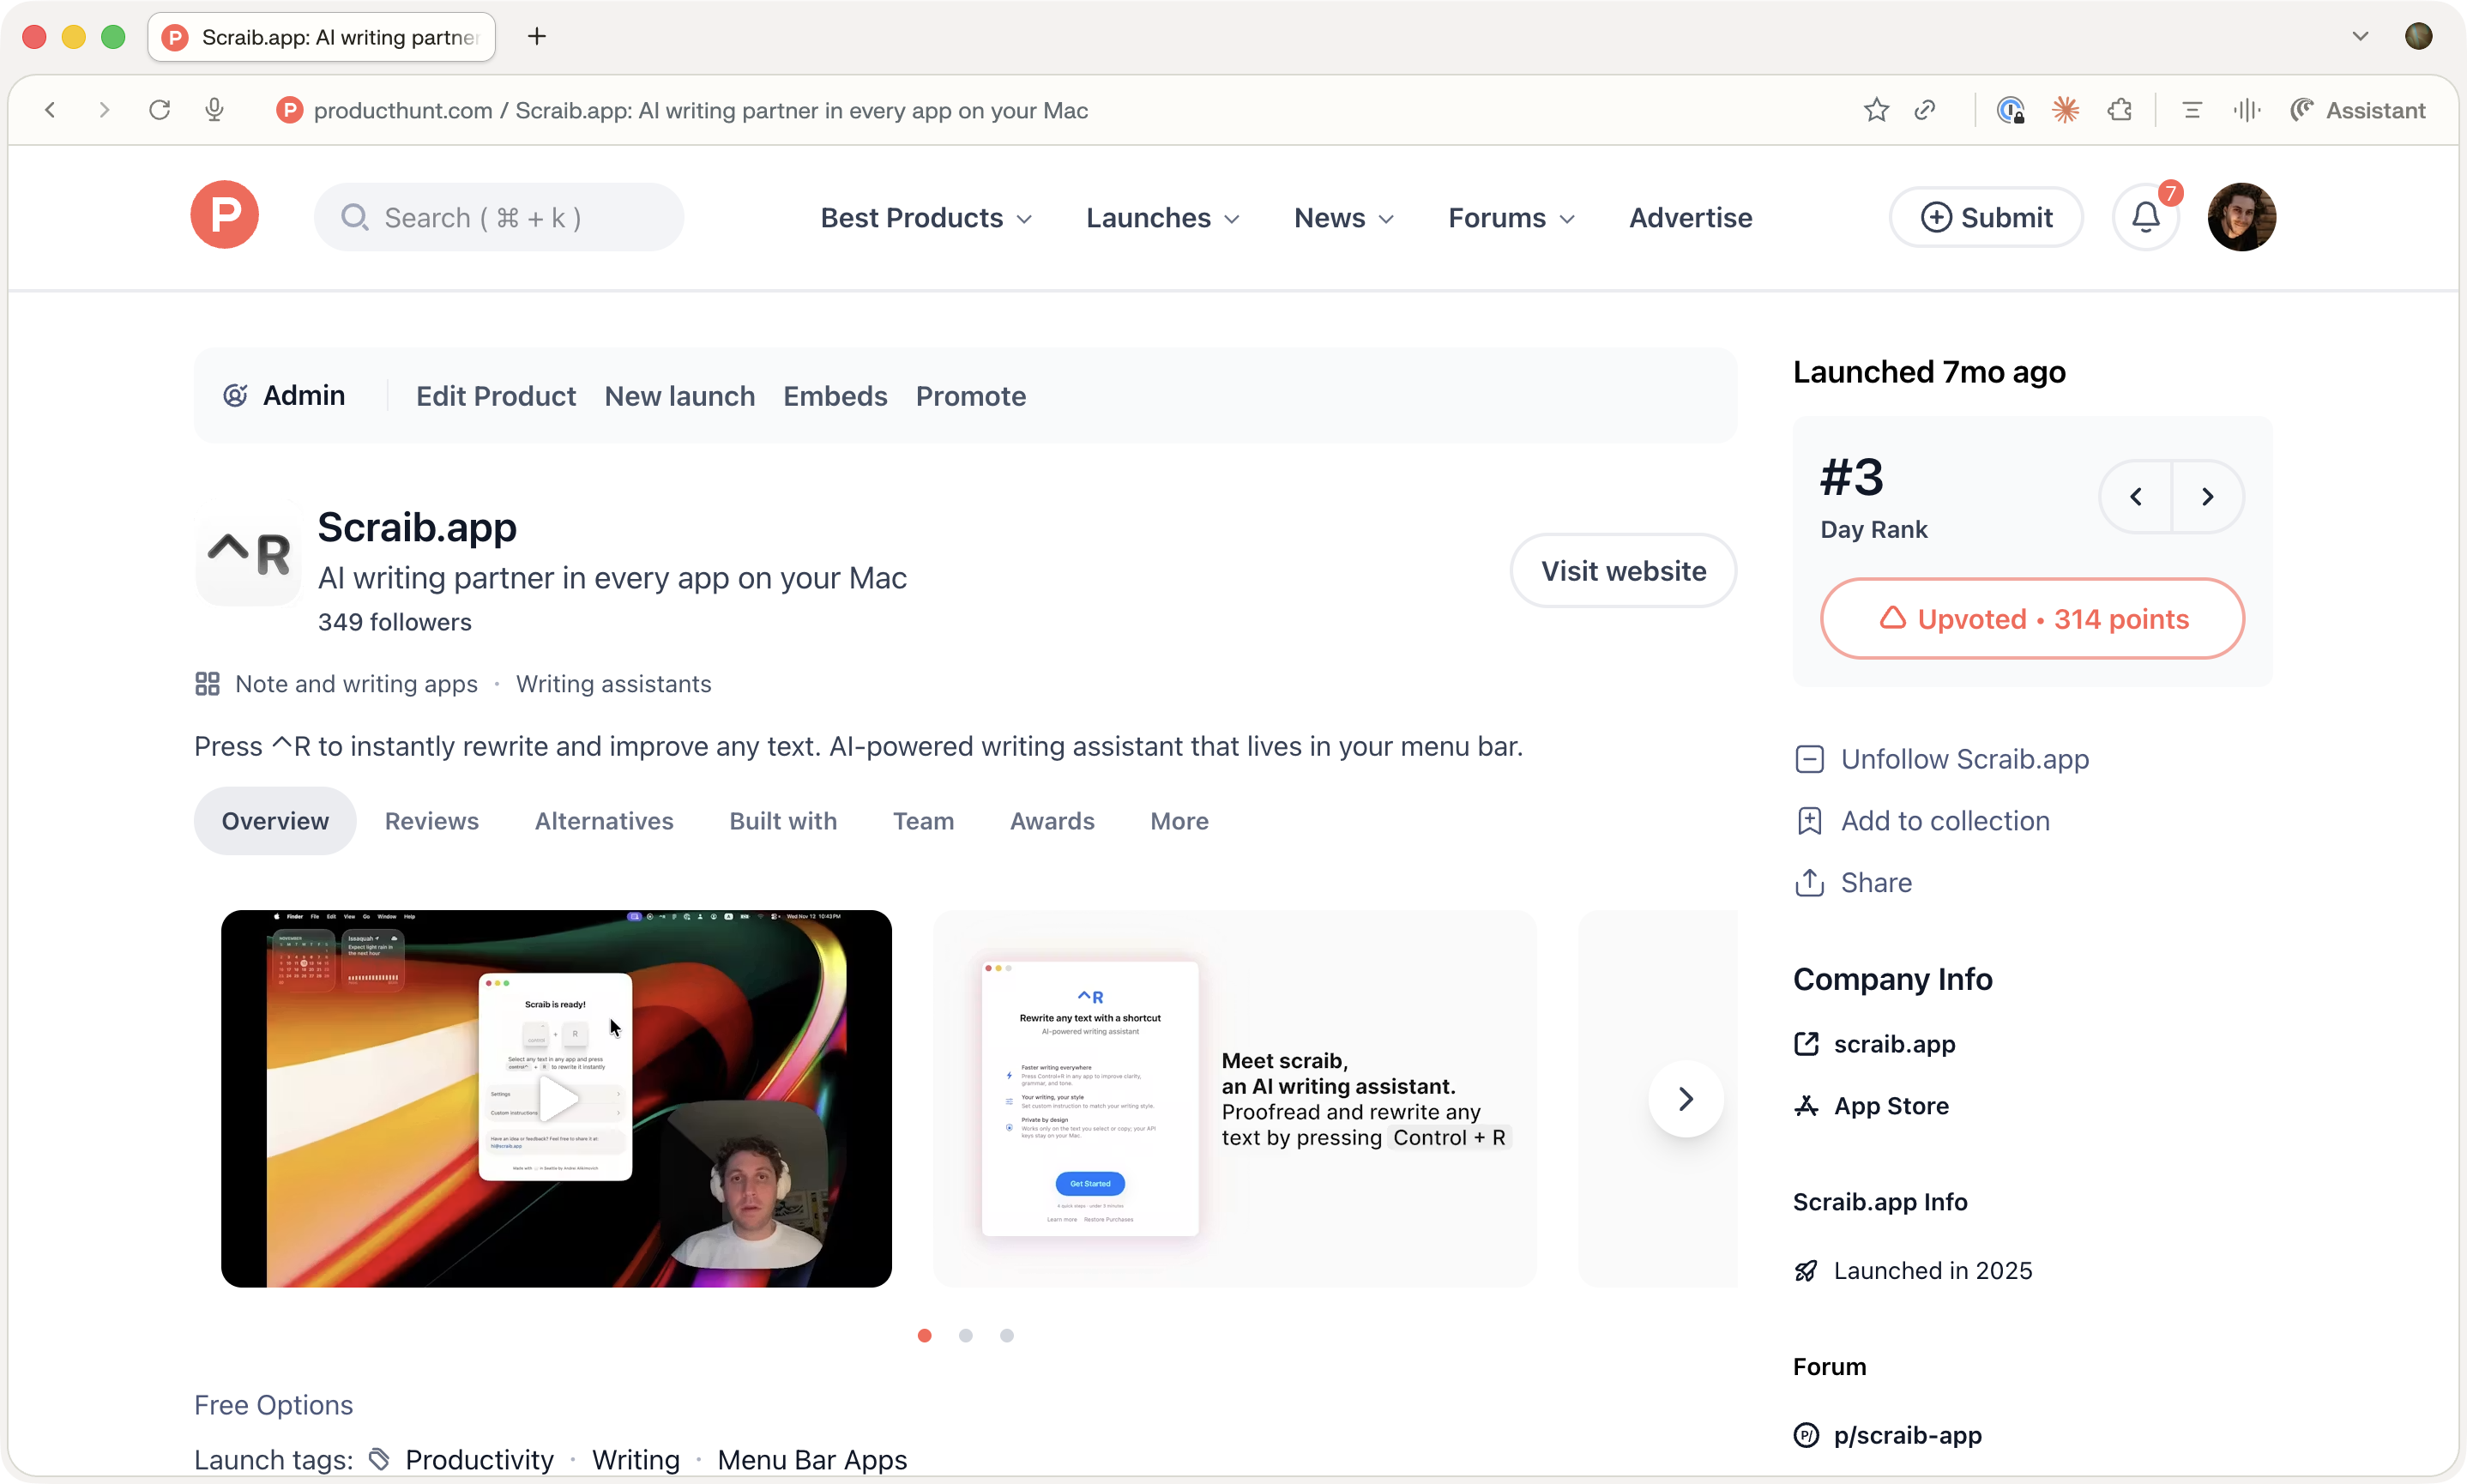
Task: Go to the next ranked product
Action: pyautogui.click(x=2208, y=497)
